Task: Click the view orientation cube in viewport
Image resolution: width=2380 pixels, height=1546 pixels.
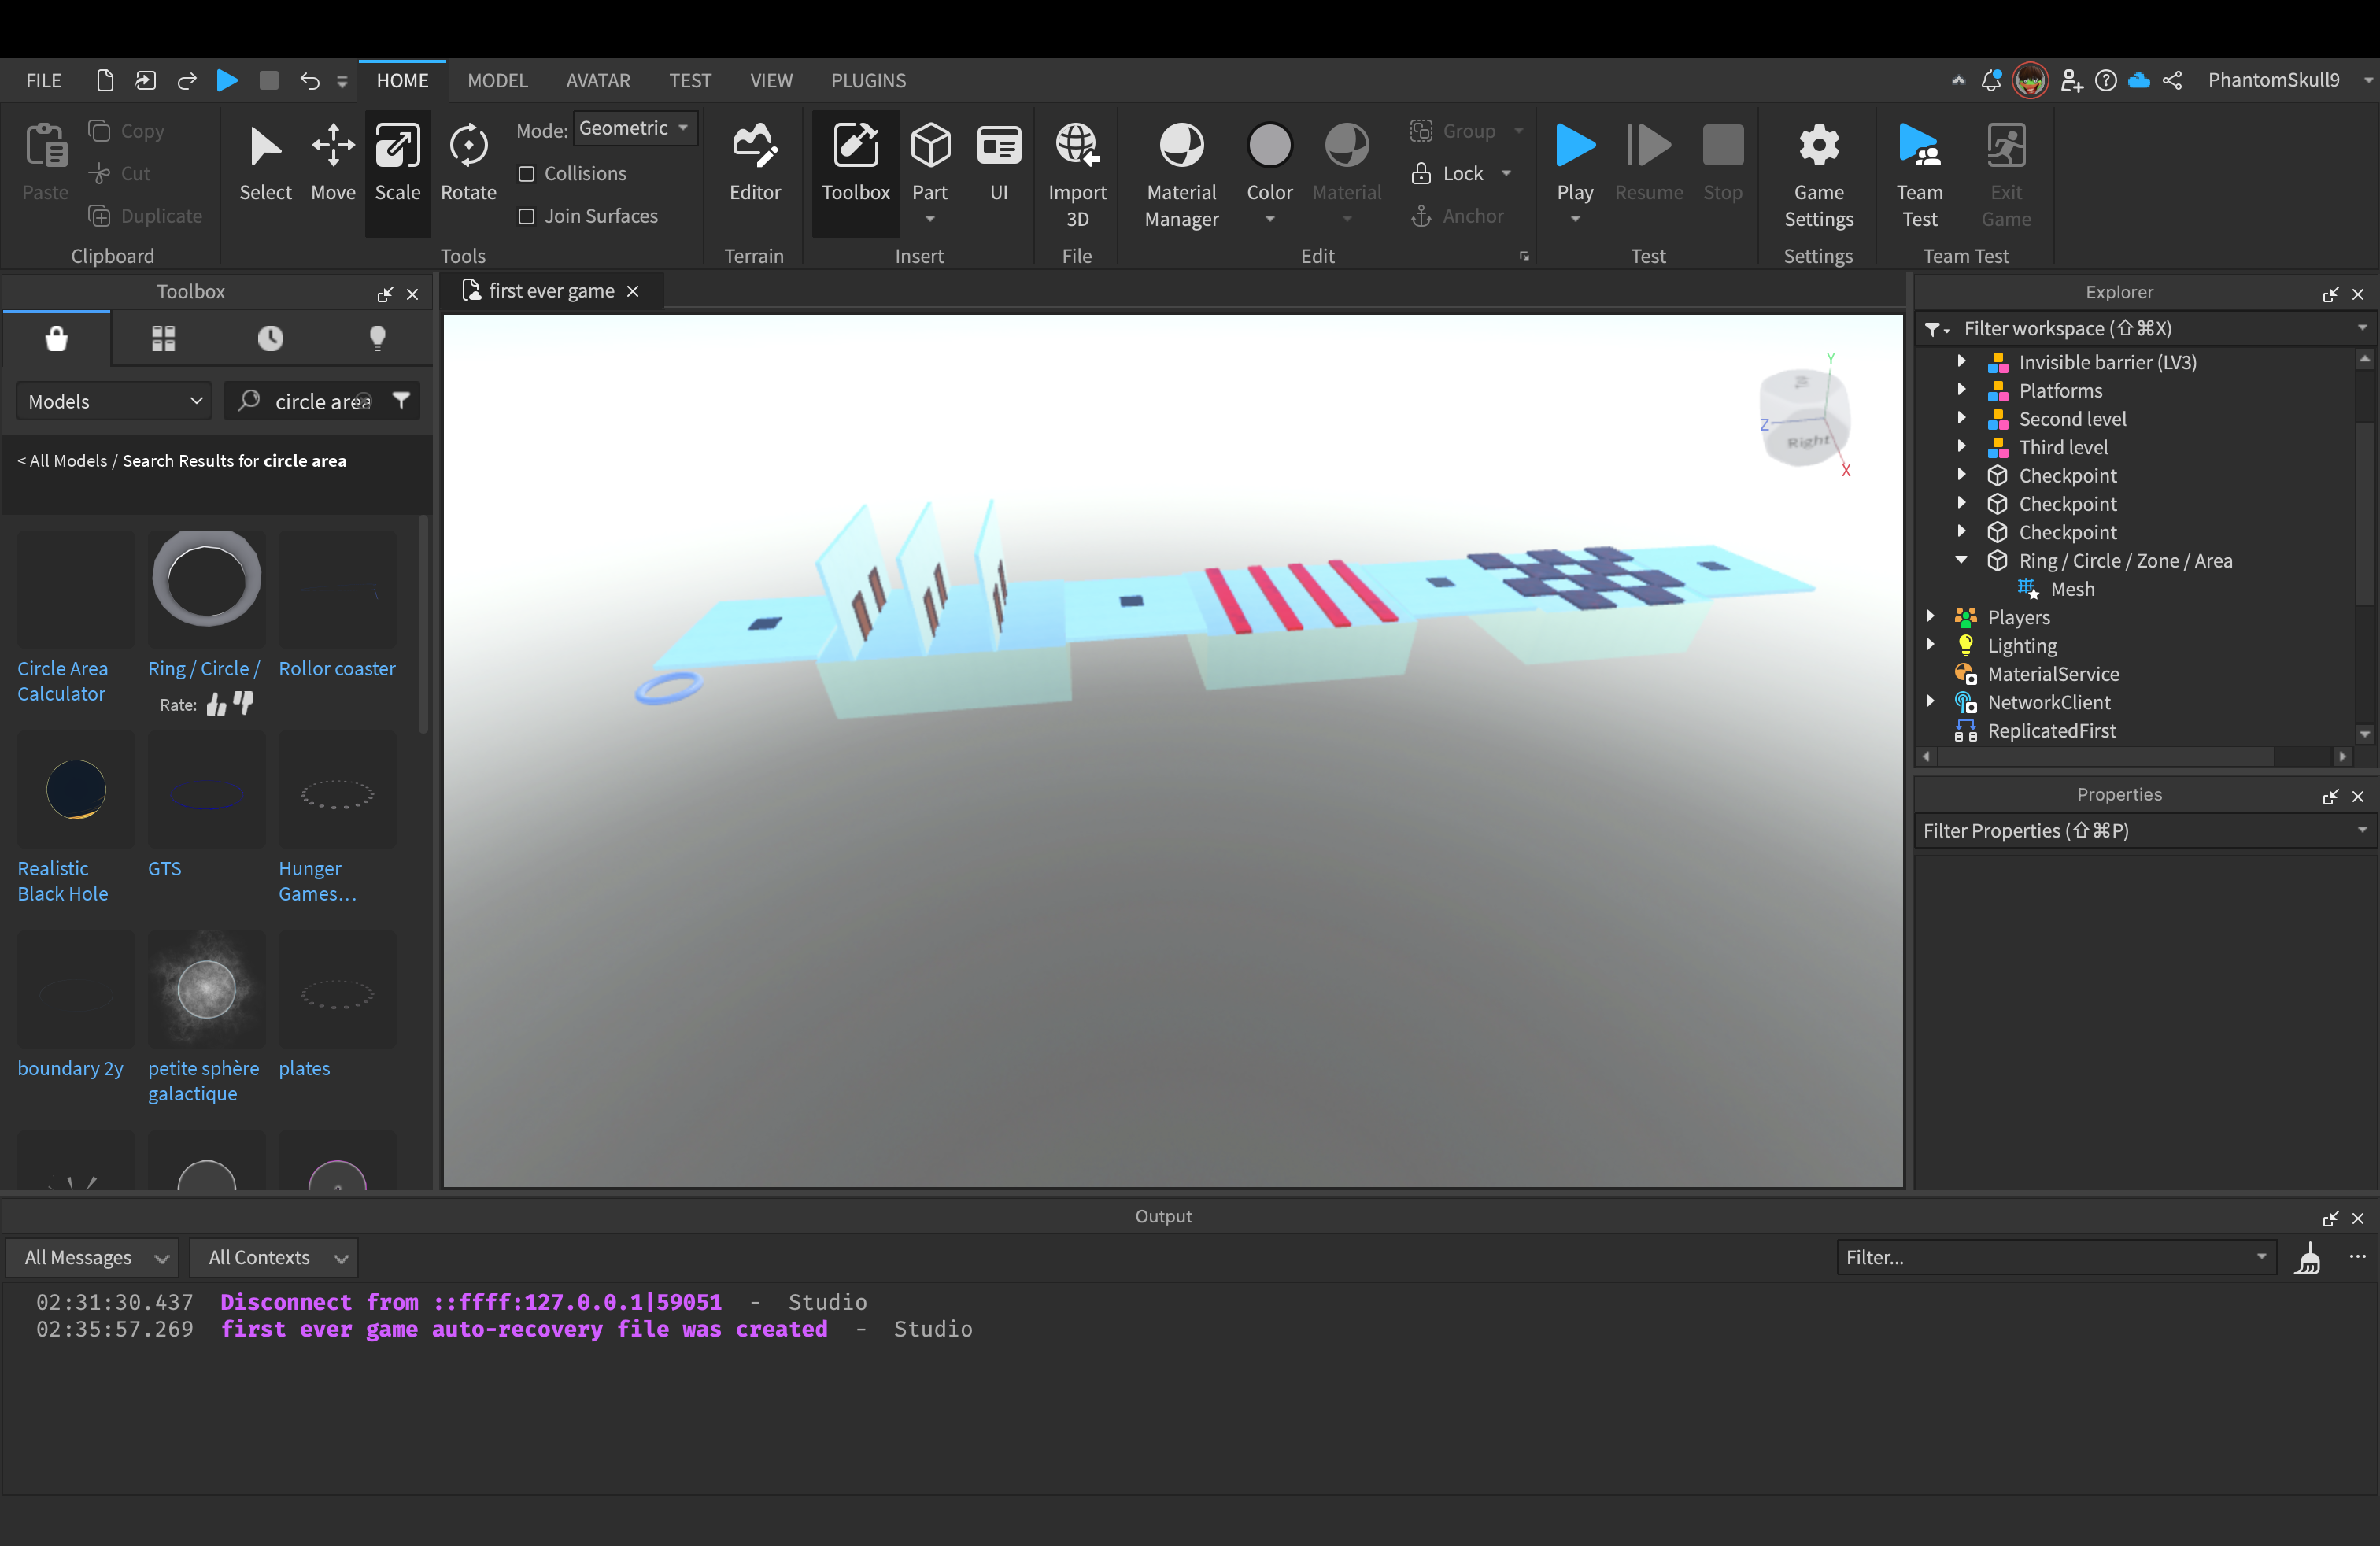Action: [1803, 417]
